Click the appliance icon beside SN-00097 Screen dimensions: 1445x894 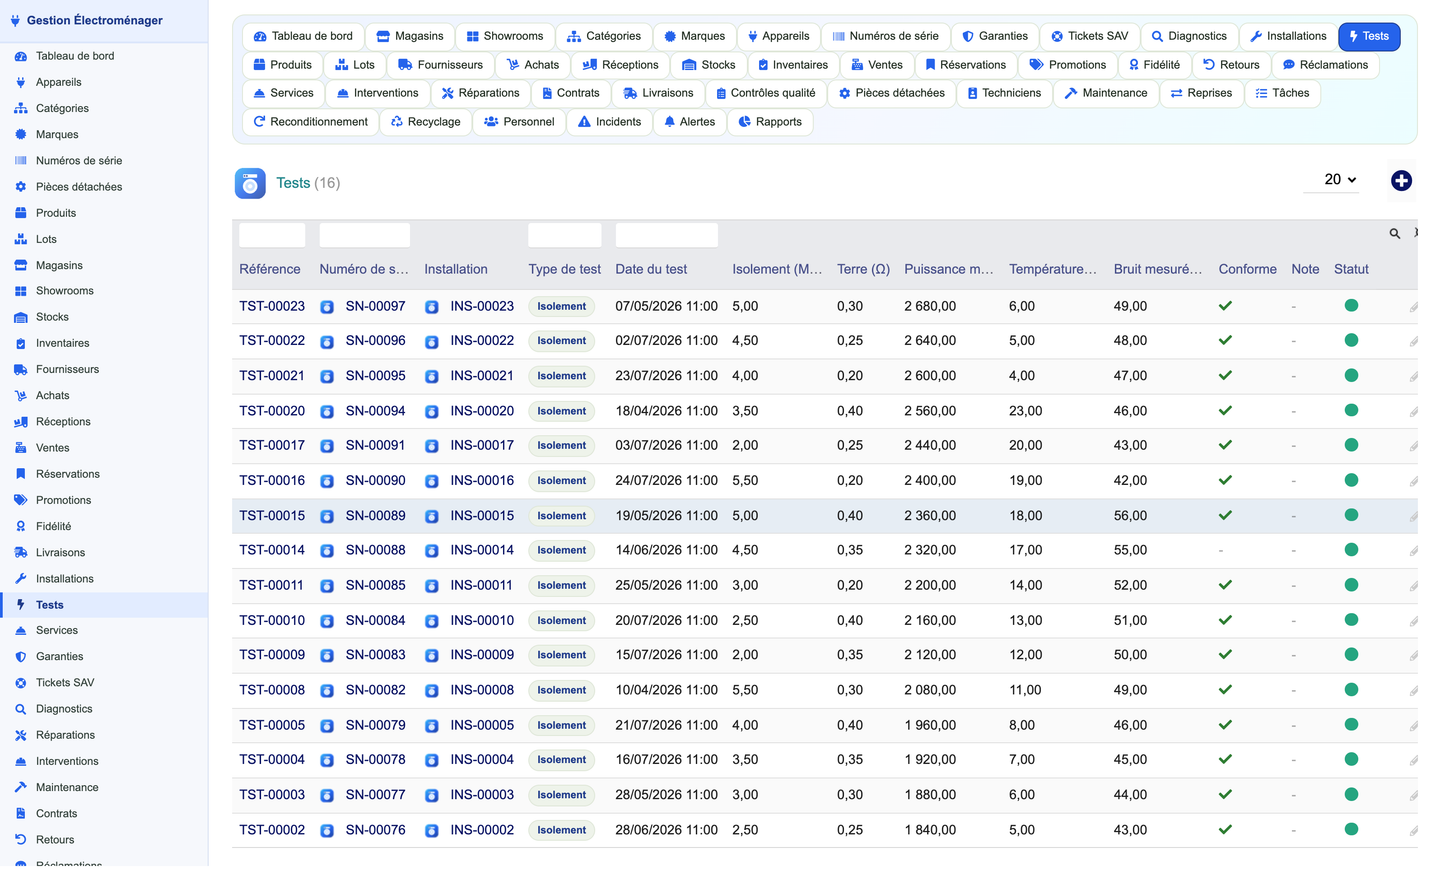coord(327,307)
